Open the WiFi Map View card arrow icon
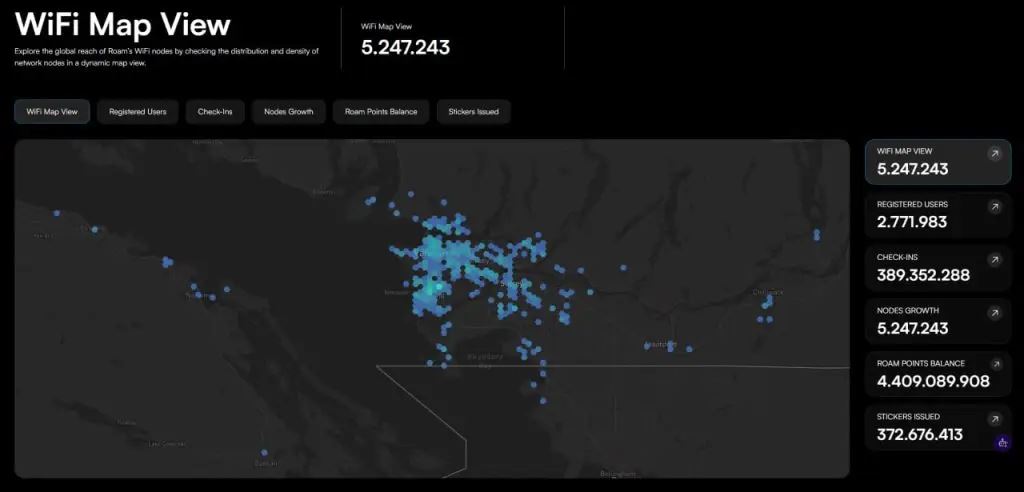Screen dimensions: 1024x492 [994, 154]
